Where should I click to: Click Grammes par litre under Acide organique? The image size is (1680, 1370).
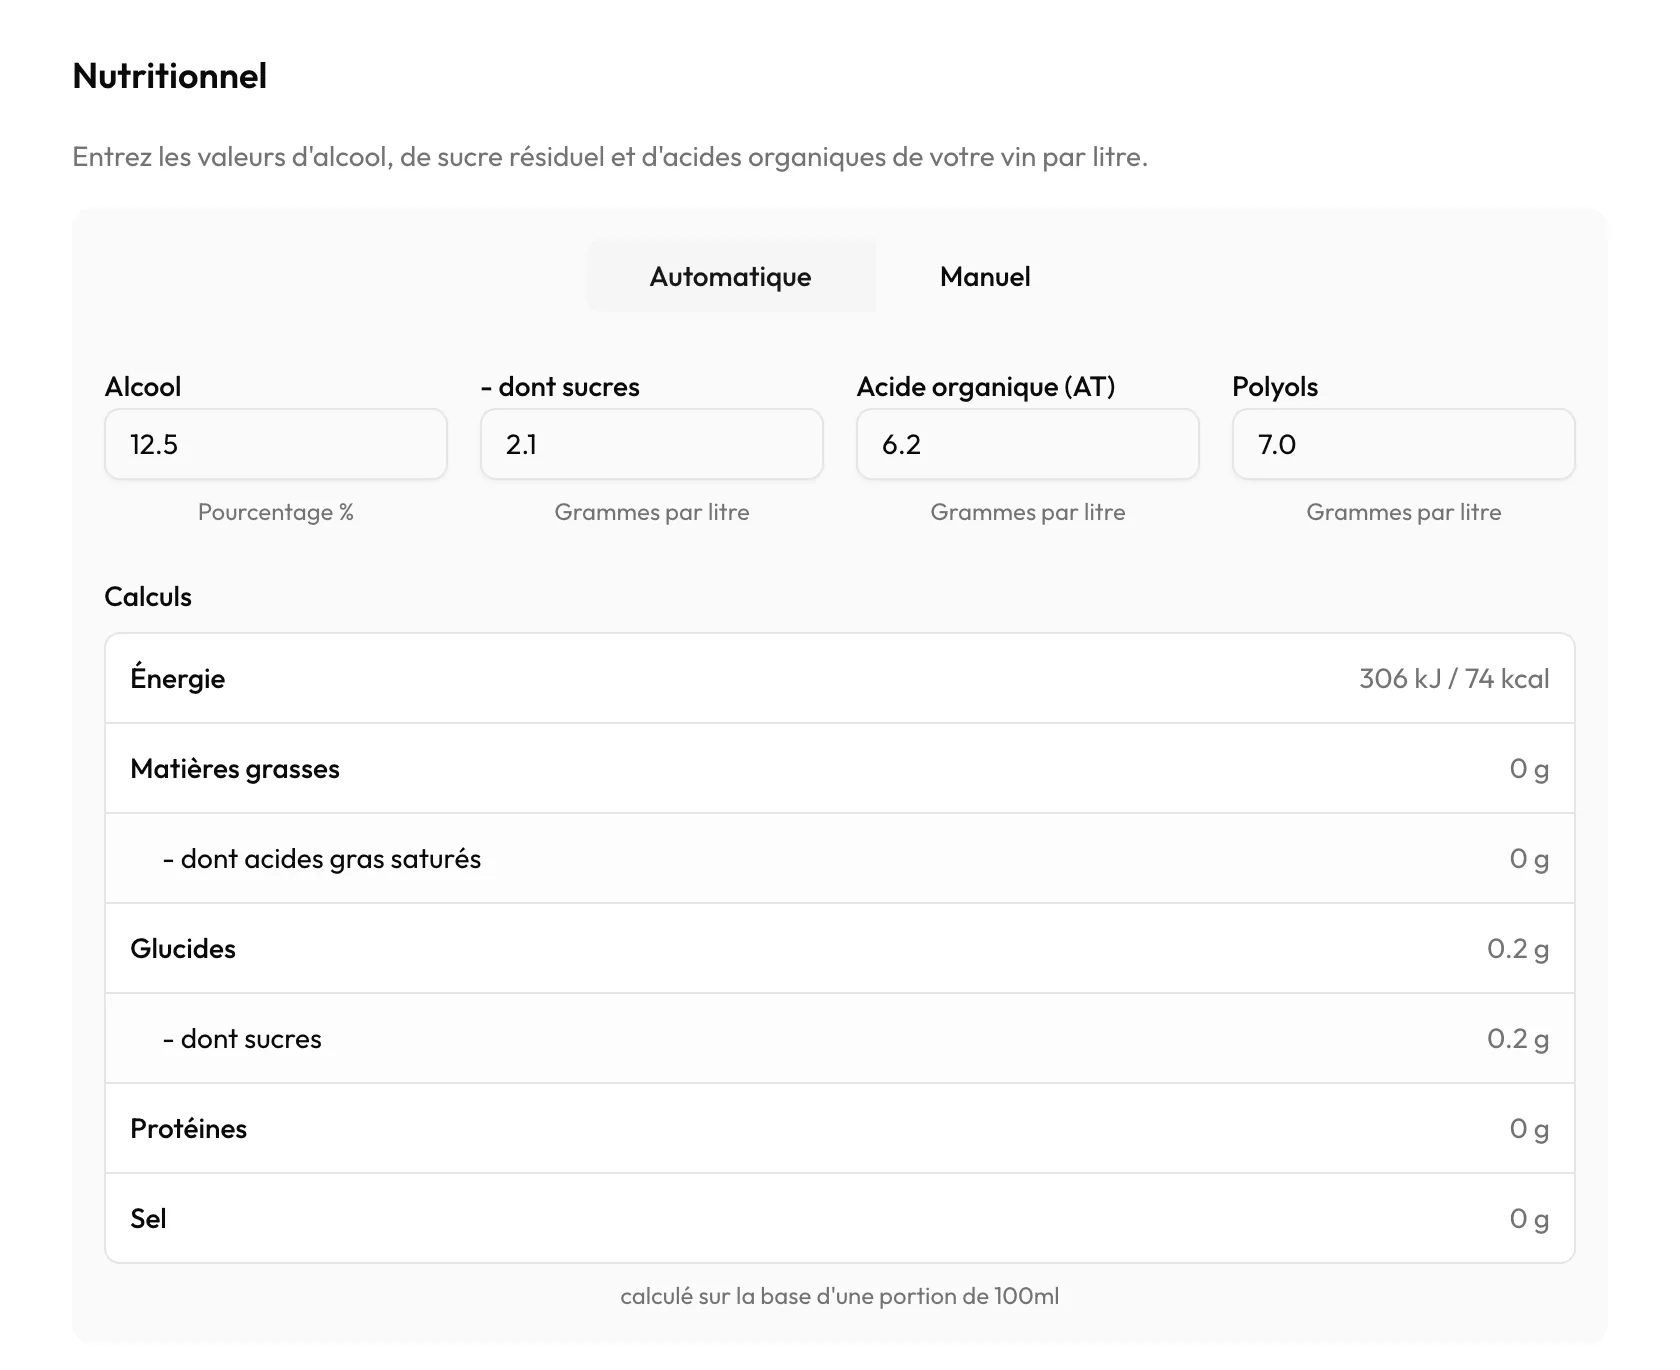tap(1028, 512)
